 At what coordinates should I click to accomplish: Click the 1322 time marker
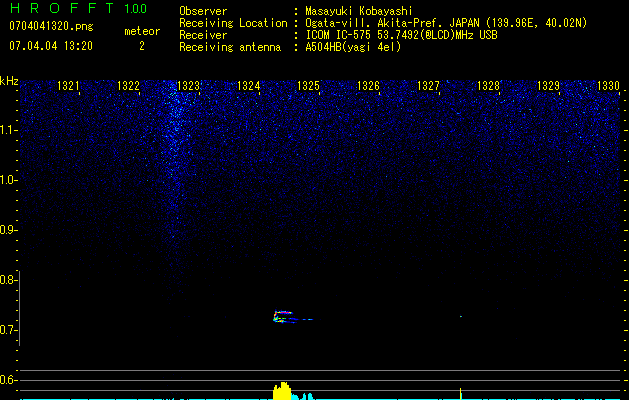[128, 86]
